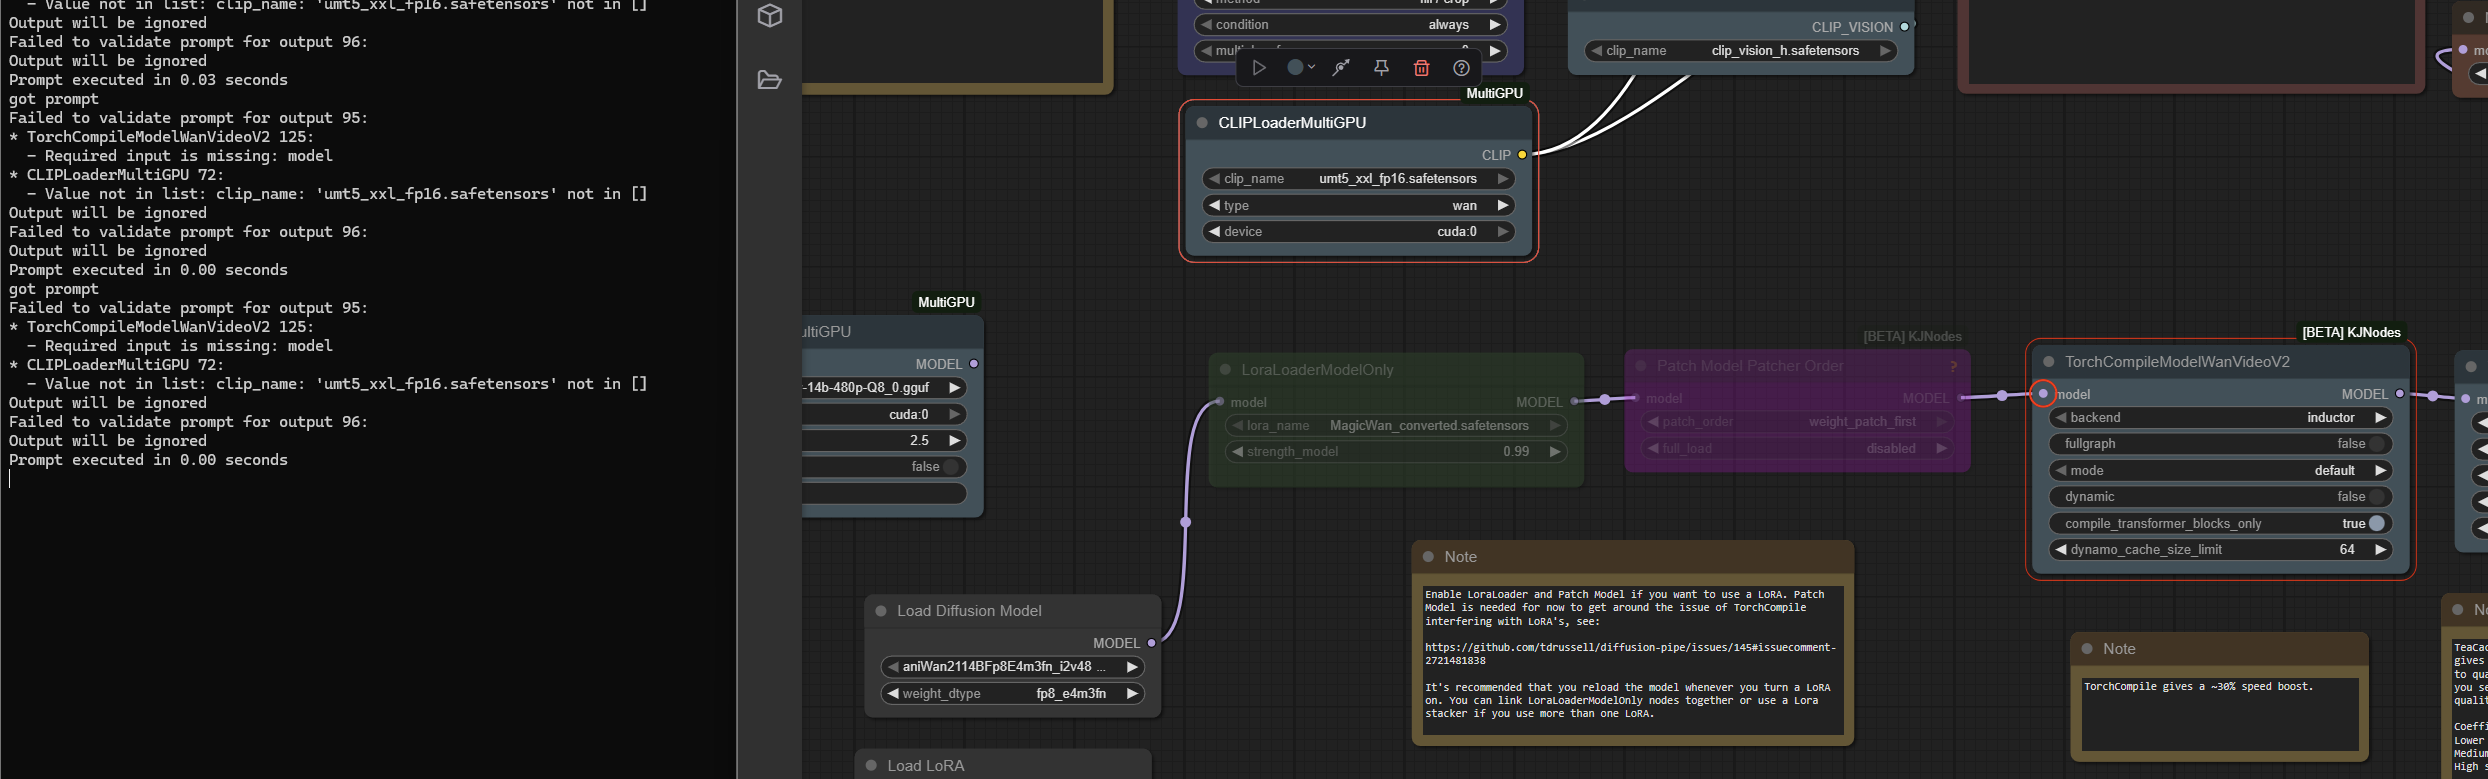The image size is (2488, 779).
Task: Click the link reroute dot between Lora and Patch nodes
Action: tap(1605, 400)
